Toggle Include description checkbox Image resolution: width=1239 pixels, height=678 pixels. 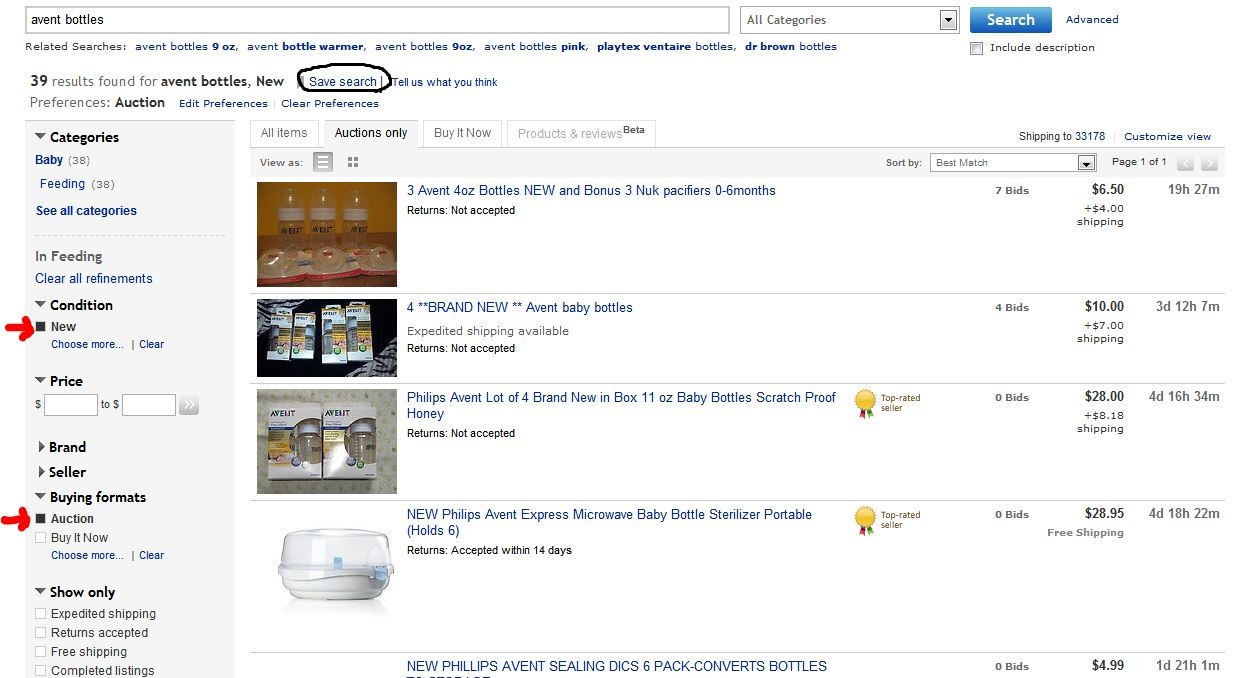[x=976, y=48]
